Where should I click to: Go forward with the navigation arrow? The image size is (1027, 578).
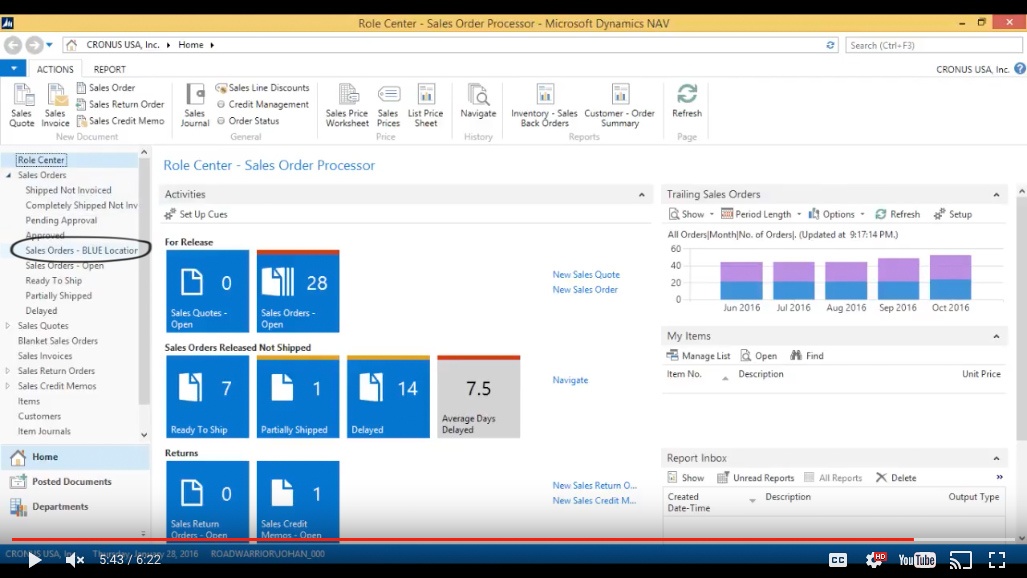(x=34, y=45)
